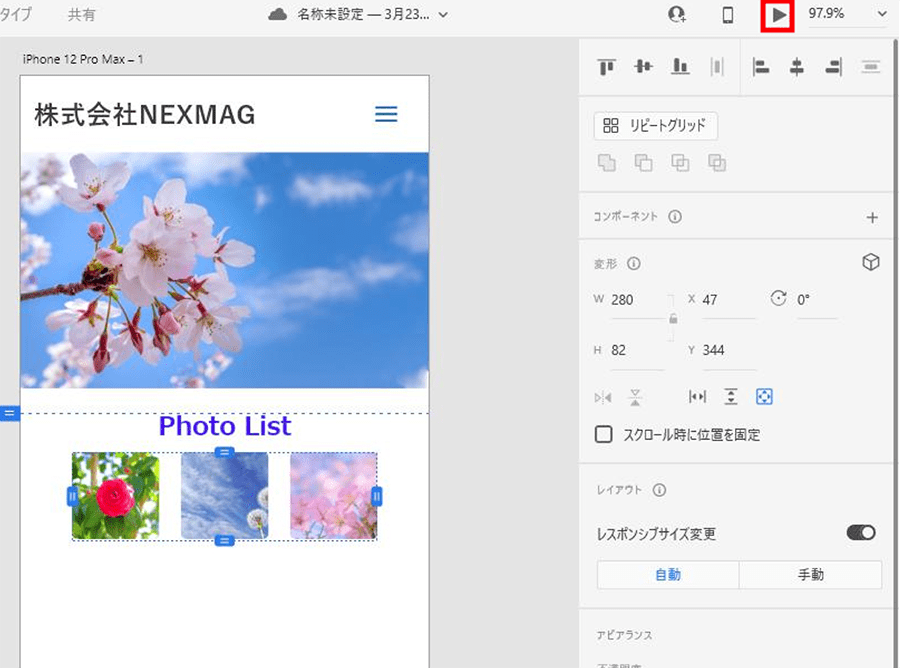This screenshot has height=668, width=900.
Task: Click the invite user icon
Action: point(677,14)
